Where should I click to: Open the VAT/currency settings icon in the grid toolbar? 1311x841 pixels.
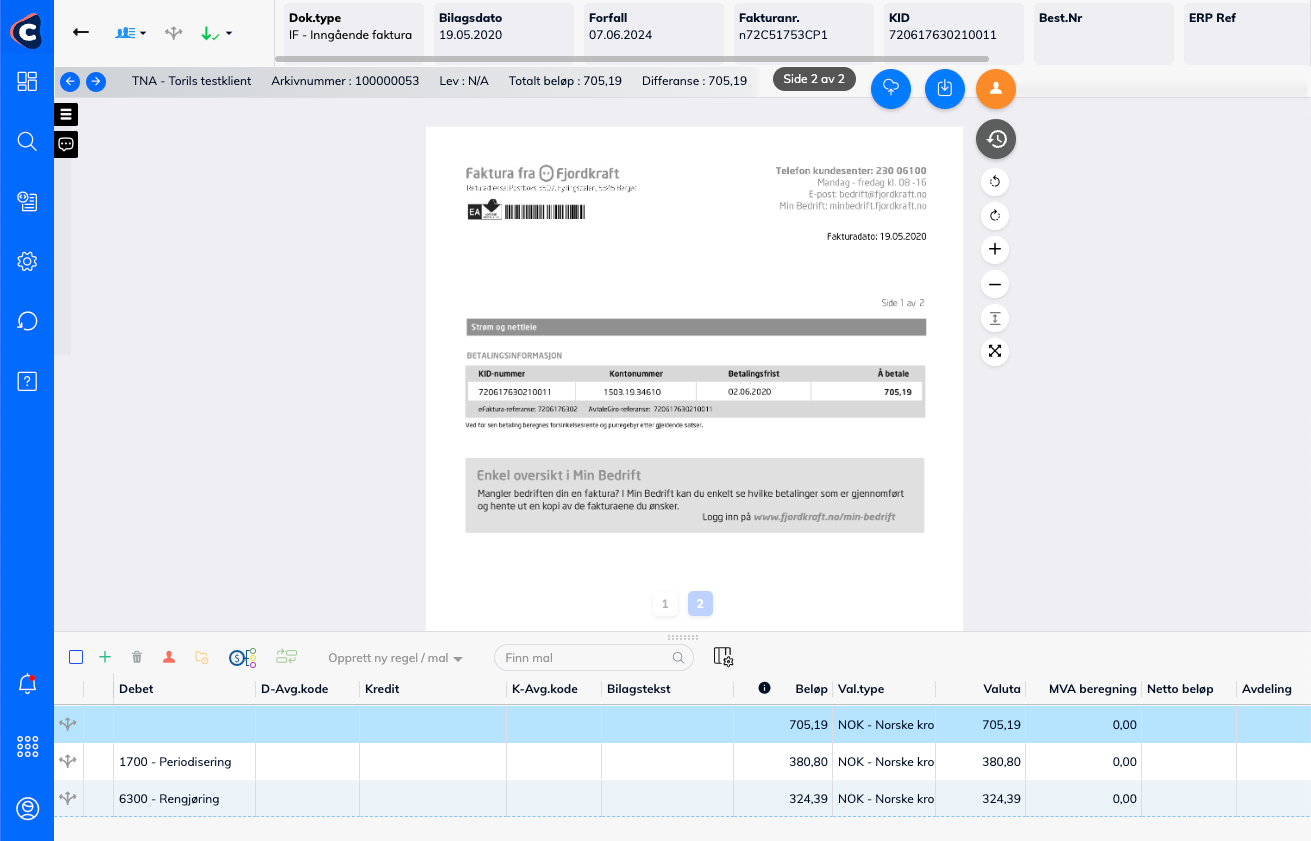240,657
